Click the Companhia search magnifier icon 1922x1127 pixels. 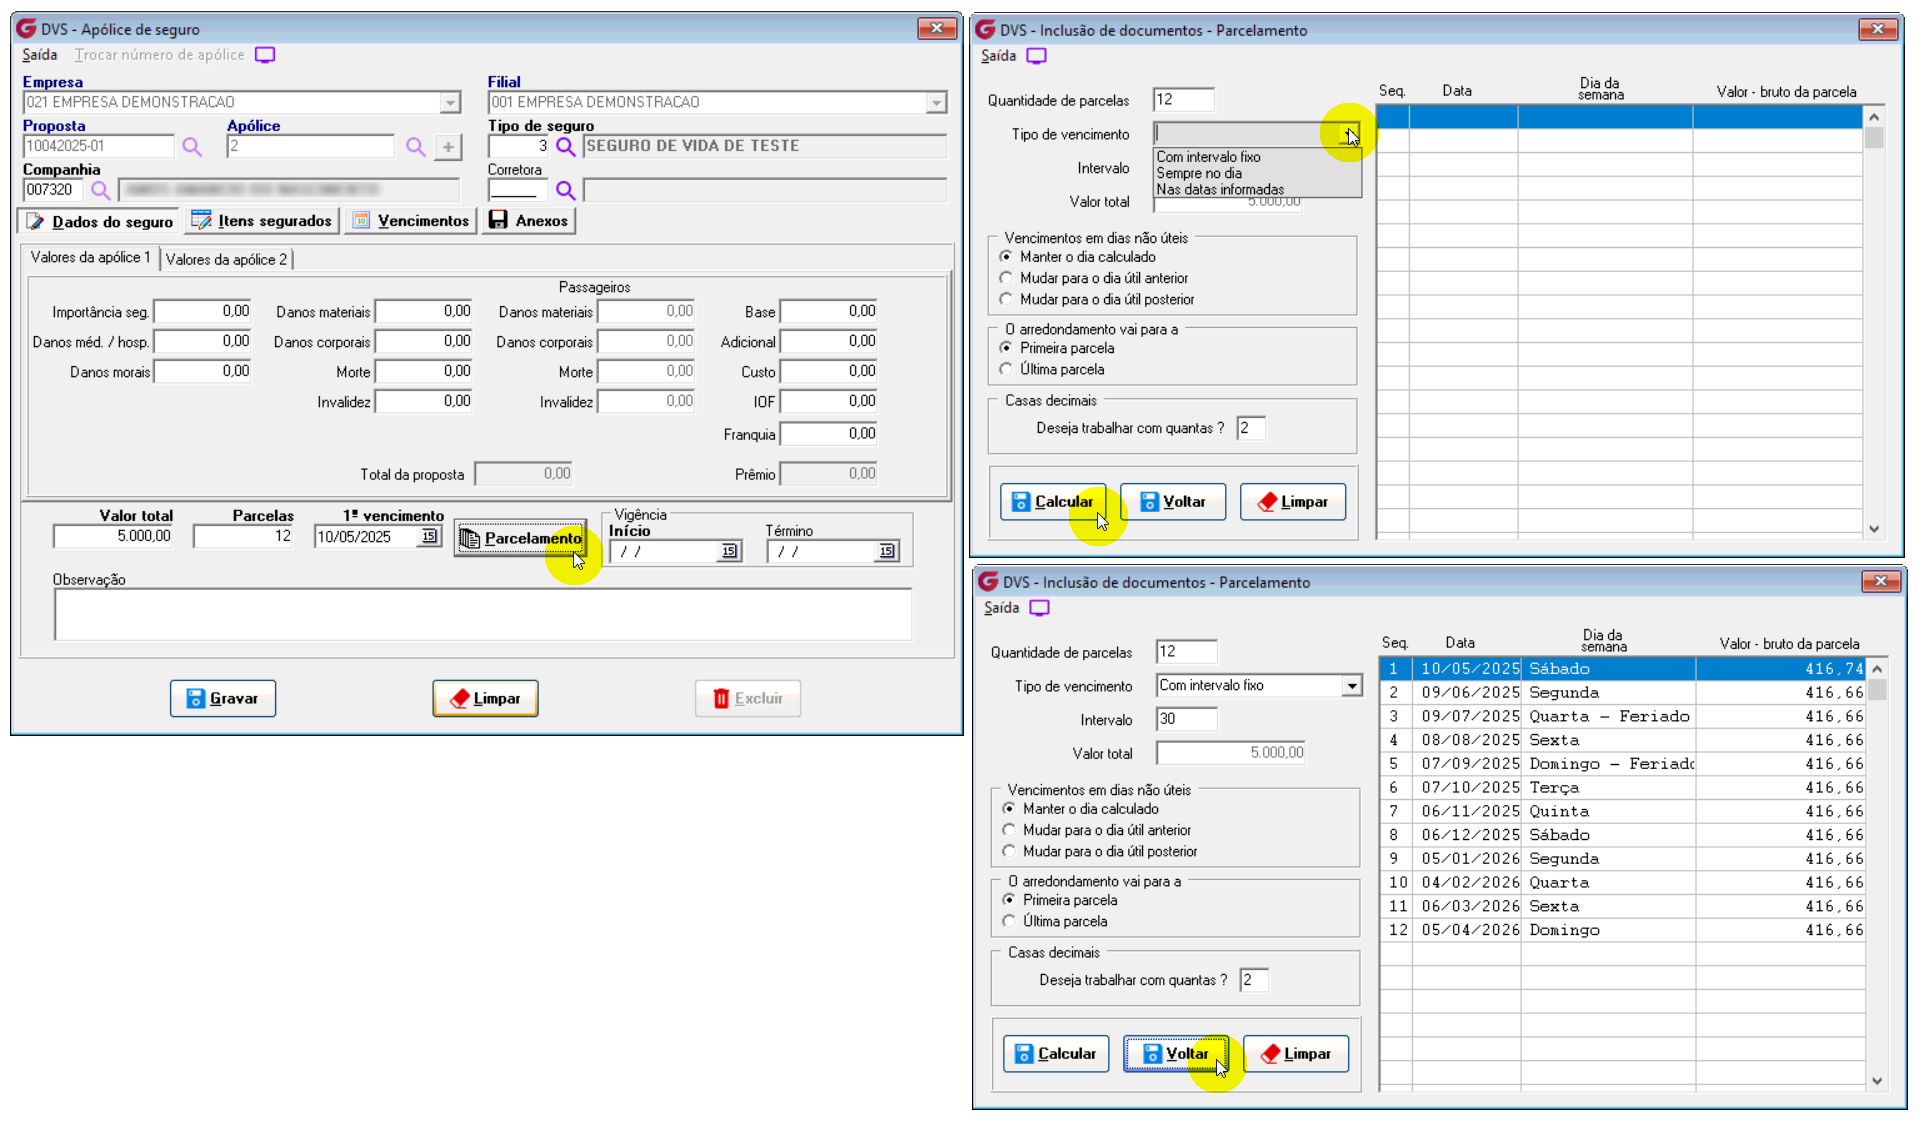(x=100, y=190)
